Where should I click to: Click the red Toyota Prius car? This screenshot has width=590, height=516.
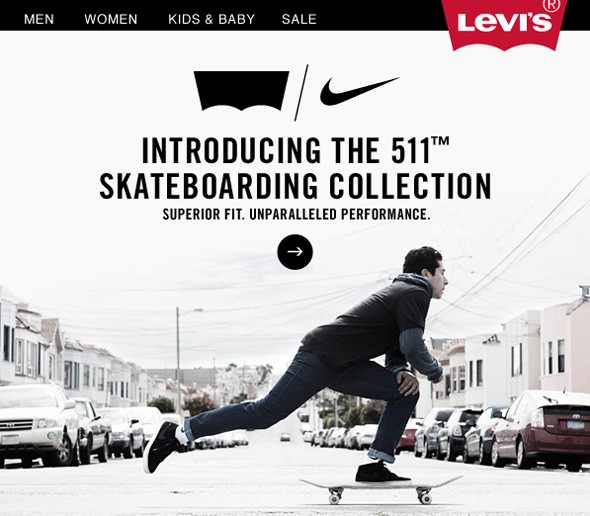542,429
